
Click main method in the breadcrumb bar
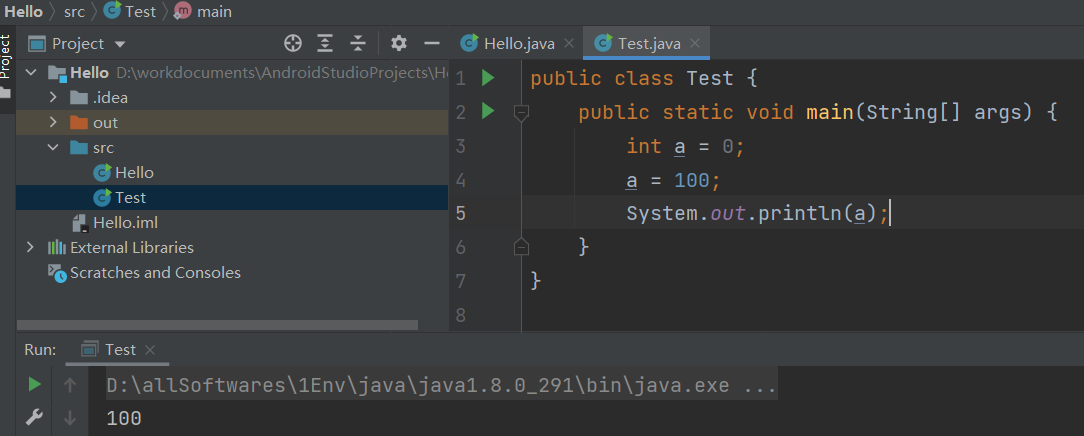[x=203, y=12]
